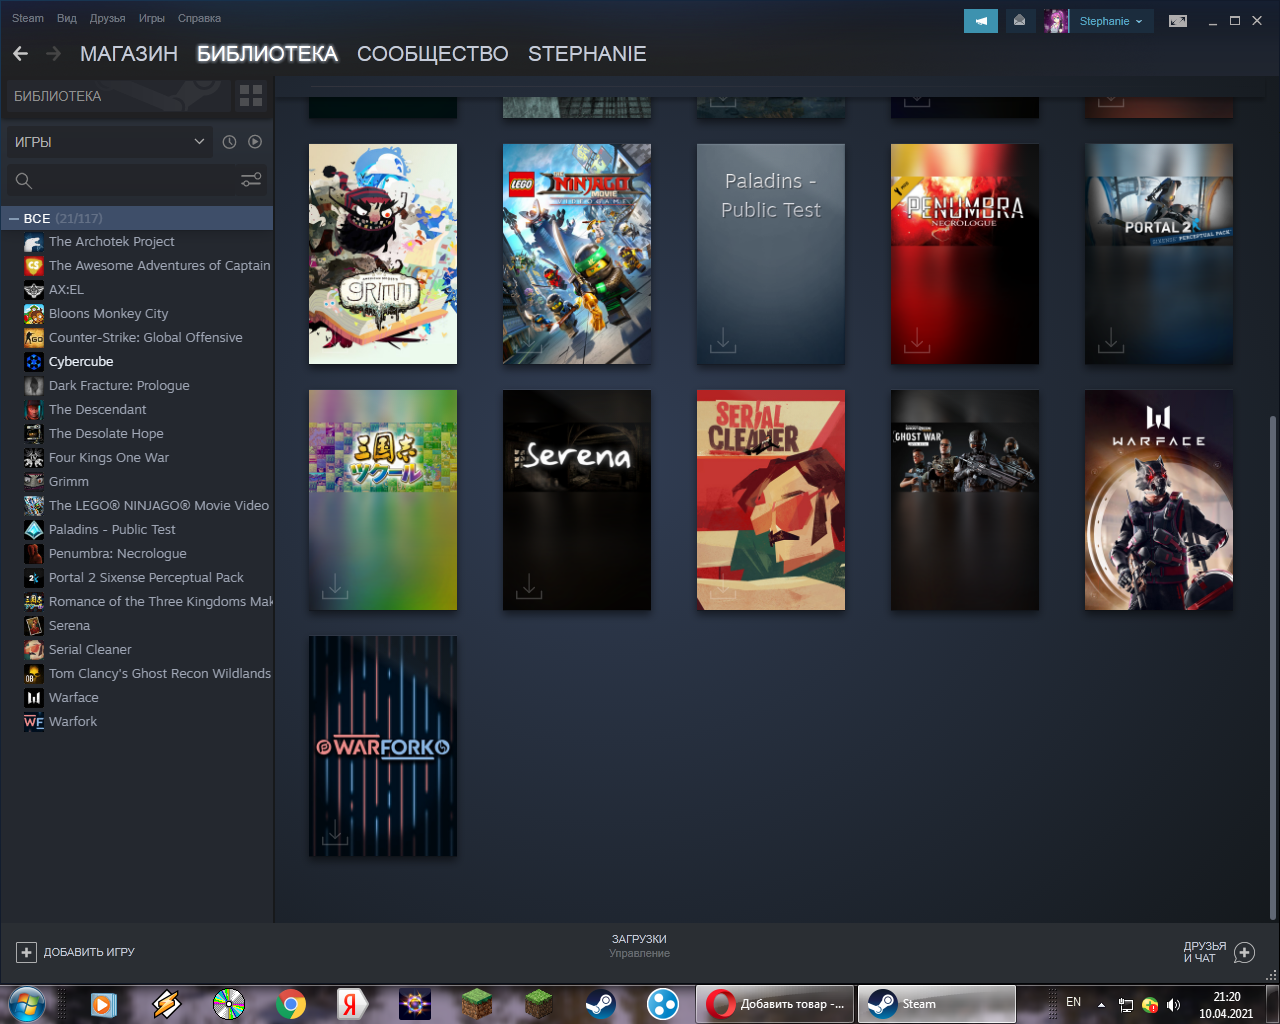The width and height of the screenshot is (1280, 1024).
Task: Open the Winamp lightning taskbar icon
Action: 166,1003
